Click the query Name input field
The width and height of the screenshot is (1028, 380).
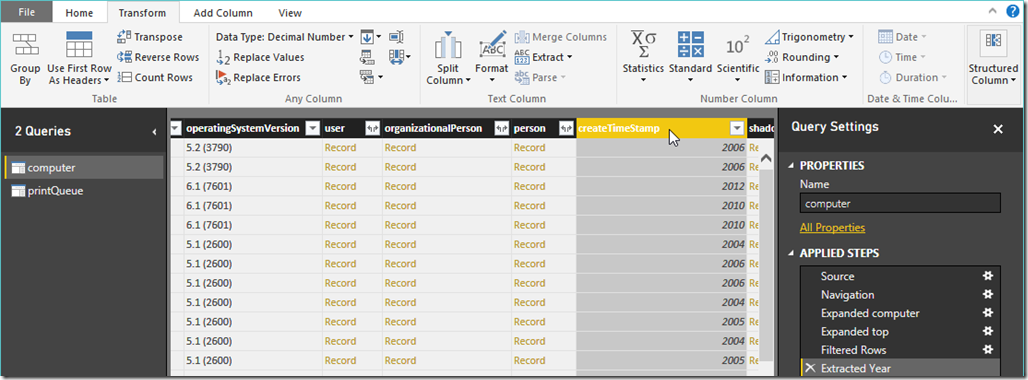(x=900, y=203)
